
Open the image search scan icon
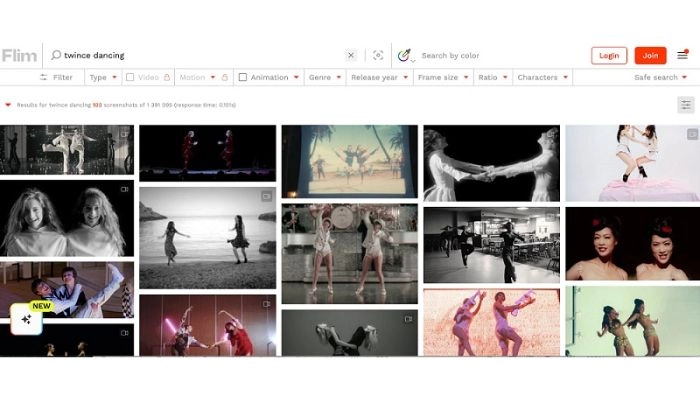click(378, 55)
